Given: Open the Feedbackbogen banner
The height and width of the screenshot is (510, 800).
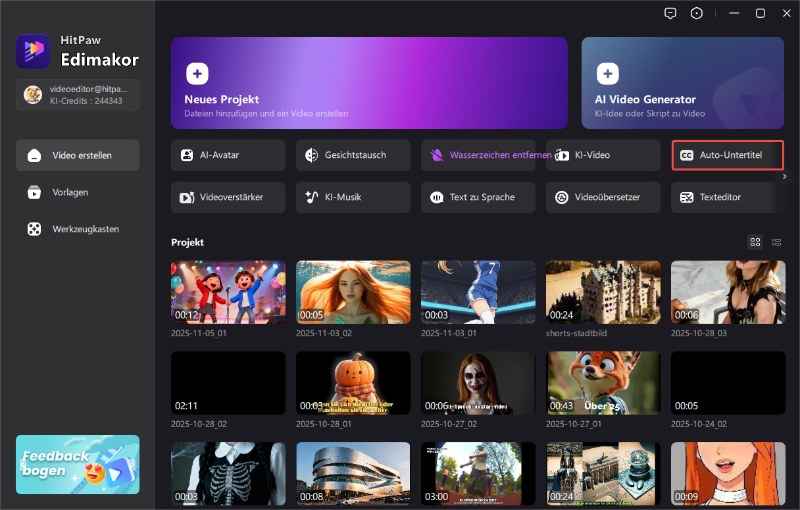Looking at the screenshot, I should pyautogui.click(x=78, y=464).
